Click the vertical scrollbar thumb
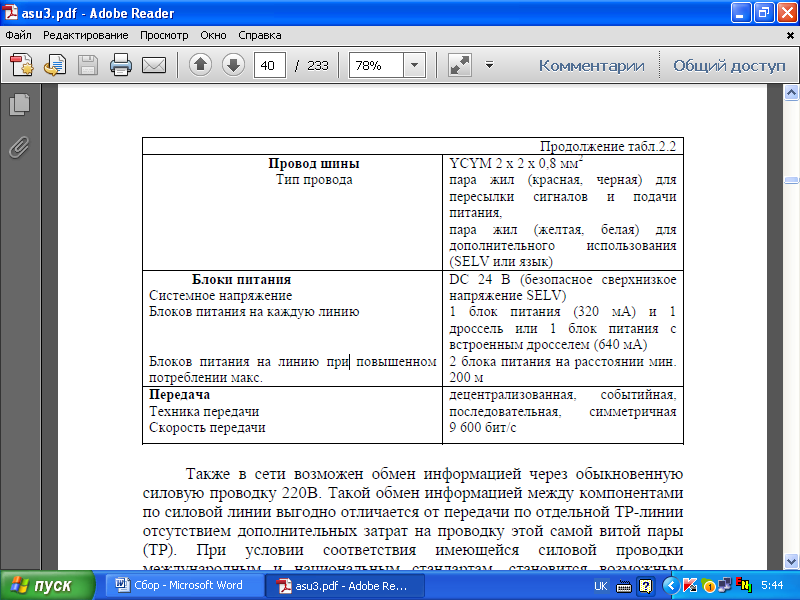 coord(791,180)
